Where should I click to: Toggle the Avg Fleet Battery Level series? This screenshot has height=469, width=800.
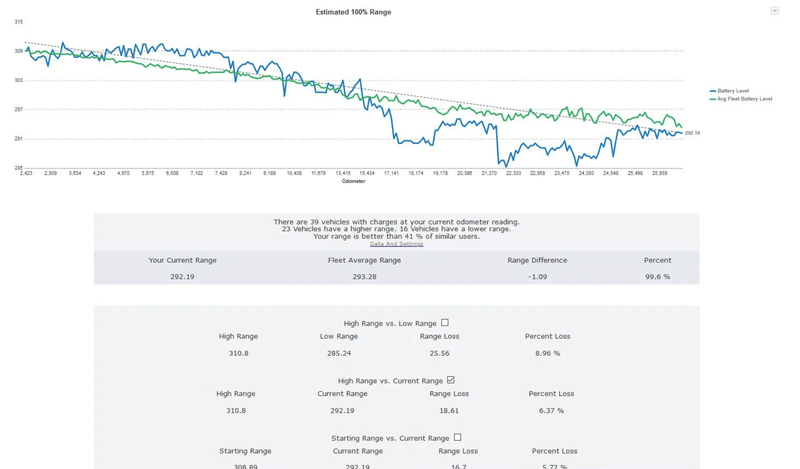coord(744,99)
